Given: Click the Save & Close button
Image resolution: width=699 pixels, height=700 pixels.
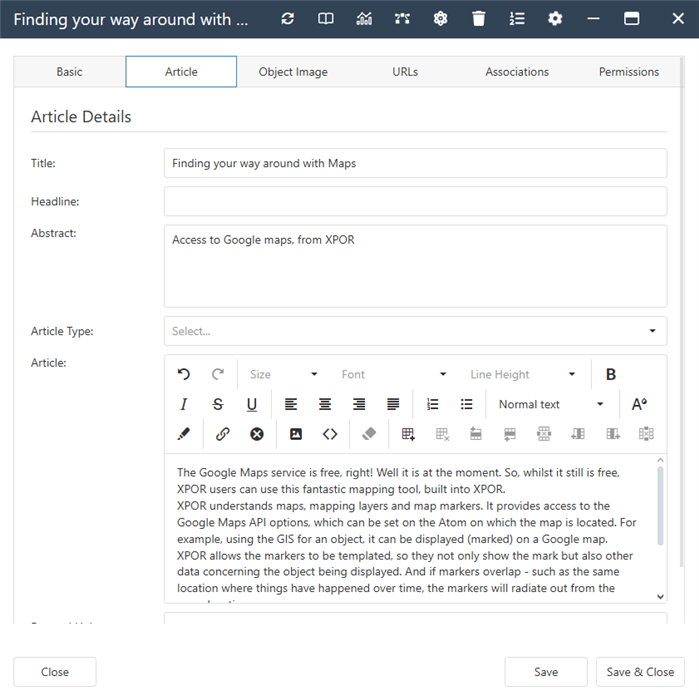Looking at the screenshot, I should click(640, 672).
